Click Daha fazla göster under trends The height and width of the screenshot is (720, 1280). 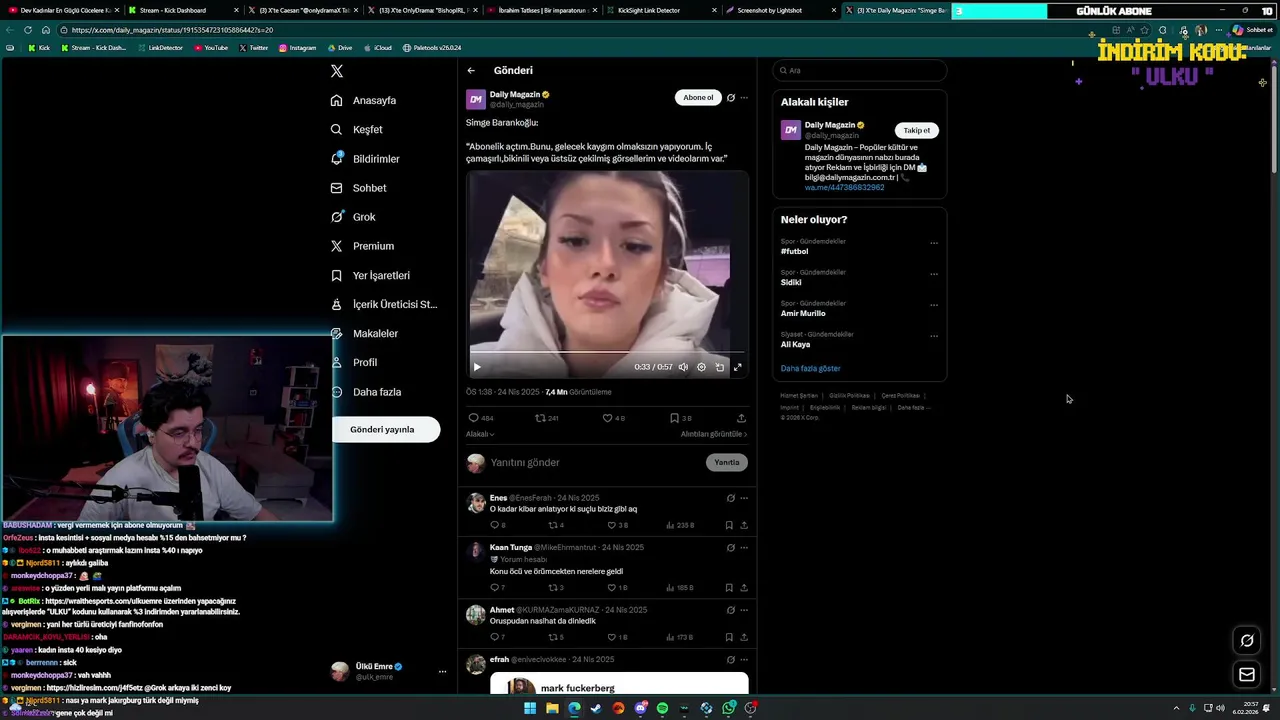[x=810, y=368]
